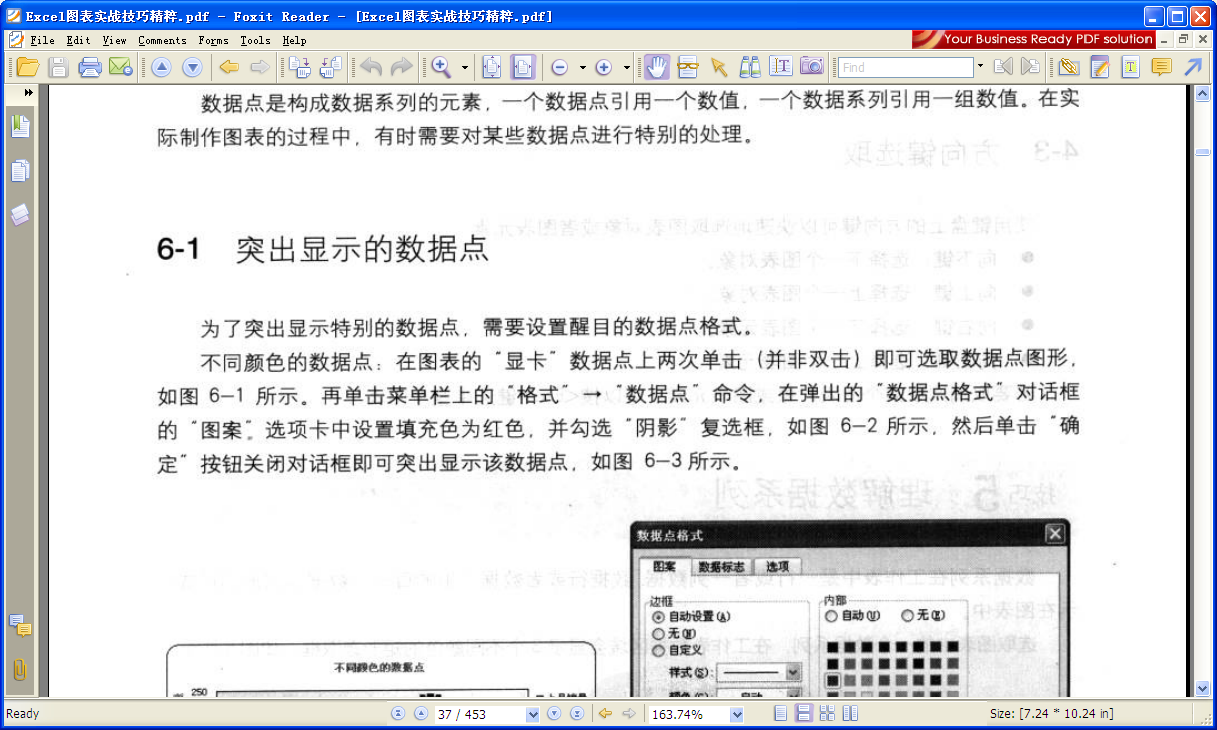Click the Save icon in toolbar

(58, 67)
